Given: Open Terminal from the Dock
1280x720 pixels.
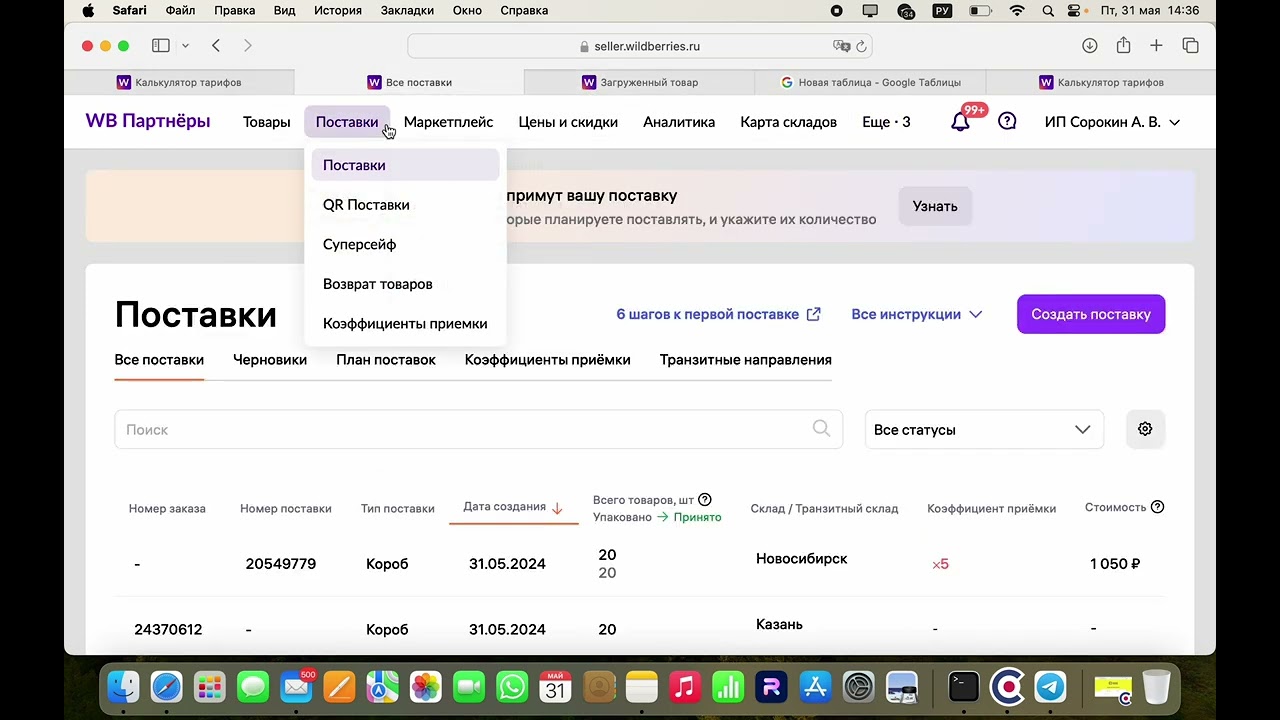Looking at the screenshot, I should [x=964, y=687].
